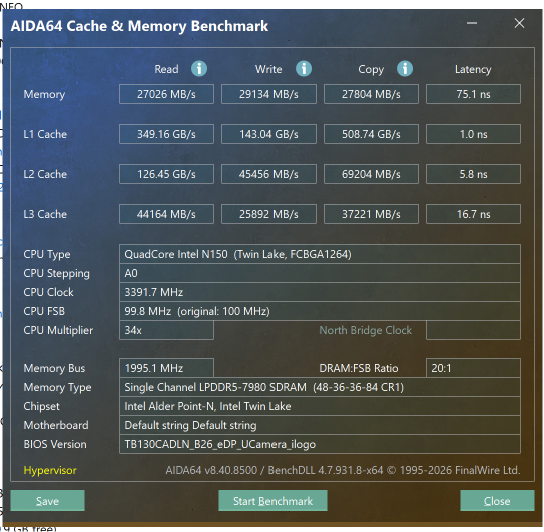Viewport: 544px width, 532px height.
Task: Select L2 Cache read 126.45 GB/s
Action: click(166, 174)
